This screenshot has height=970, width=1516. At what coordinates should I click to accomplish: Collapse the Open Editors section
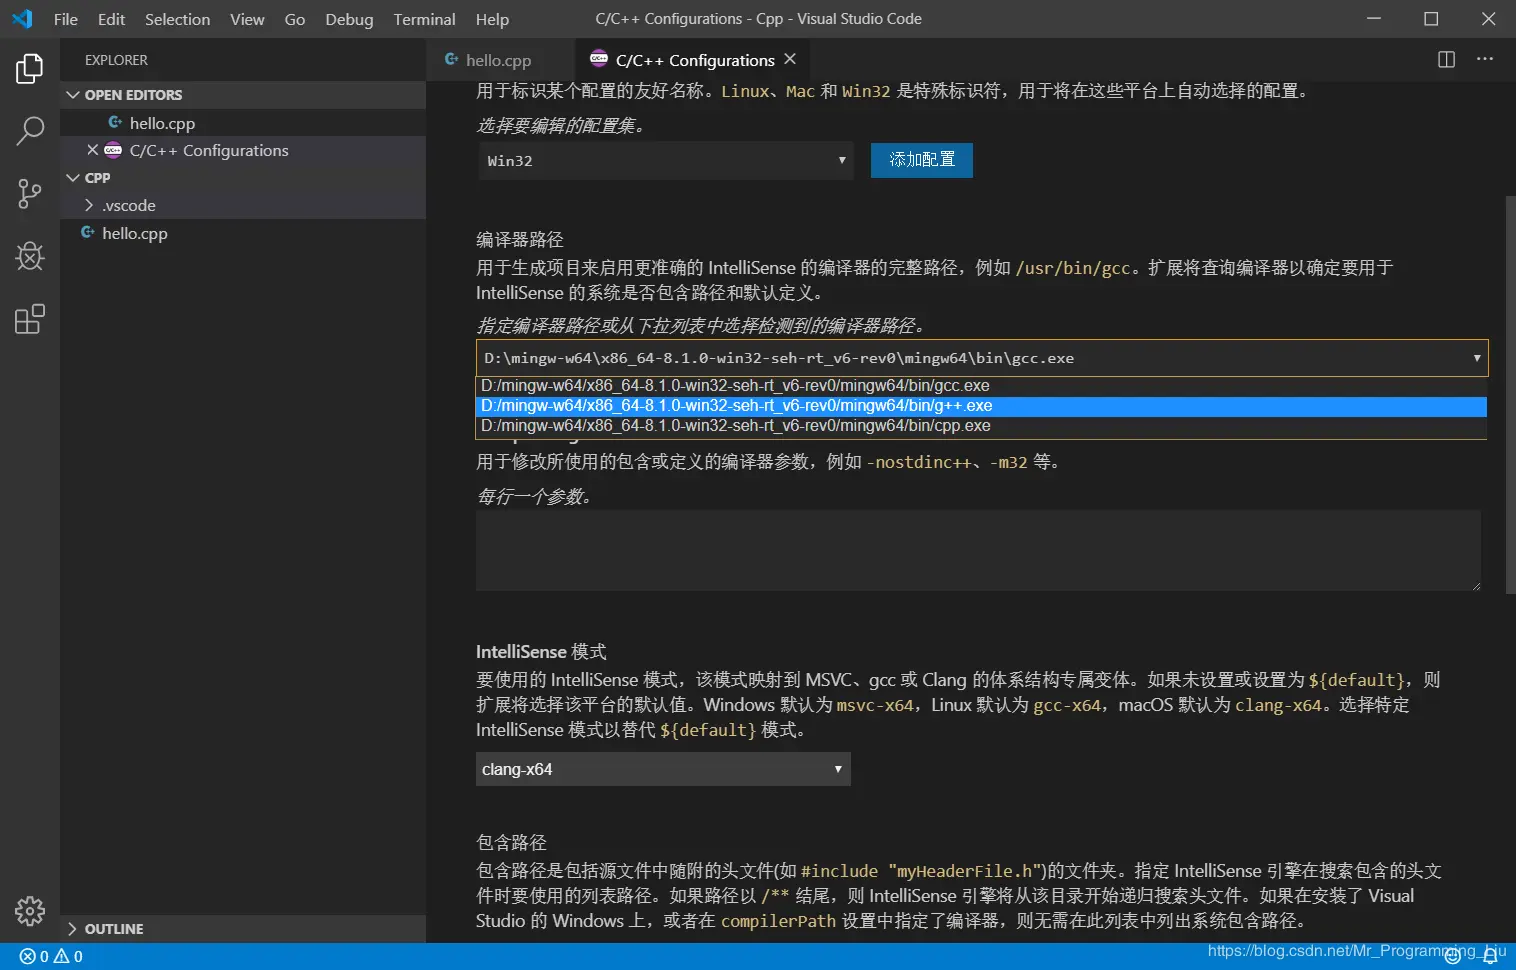pos(243,95)
